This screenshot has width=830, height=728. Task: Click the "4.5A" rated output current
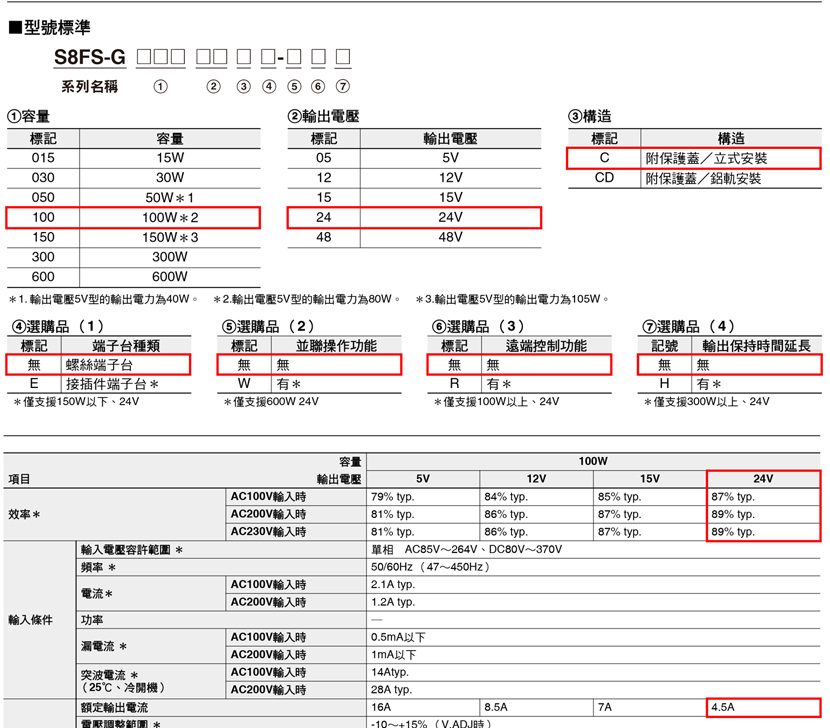point(723,707)
